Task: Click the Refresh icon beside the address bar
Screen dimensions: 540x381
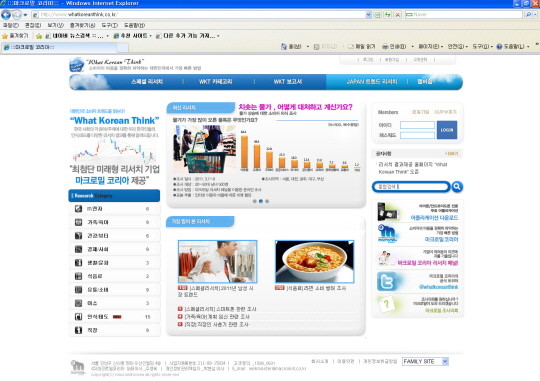Action: 388,15
